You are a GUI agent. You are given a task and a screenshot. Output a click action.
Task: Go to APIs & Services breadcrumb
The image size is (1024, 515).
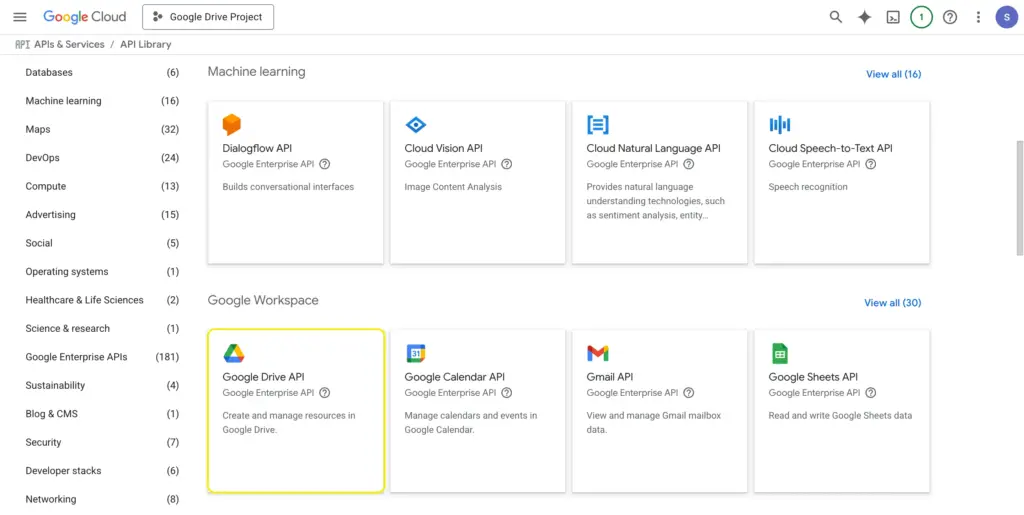click(x=69, y=44)
